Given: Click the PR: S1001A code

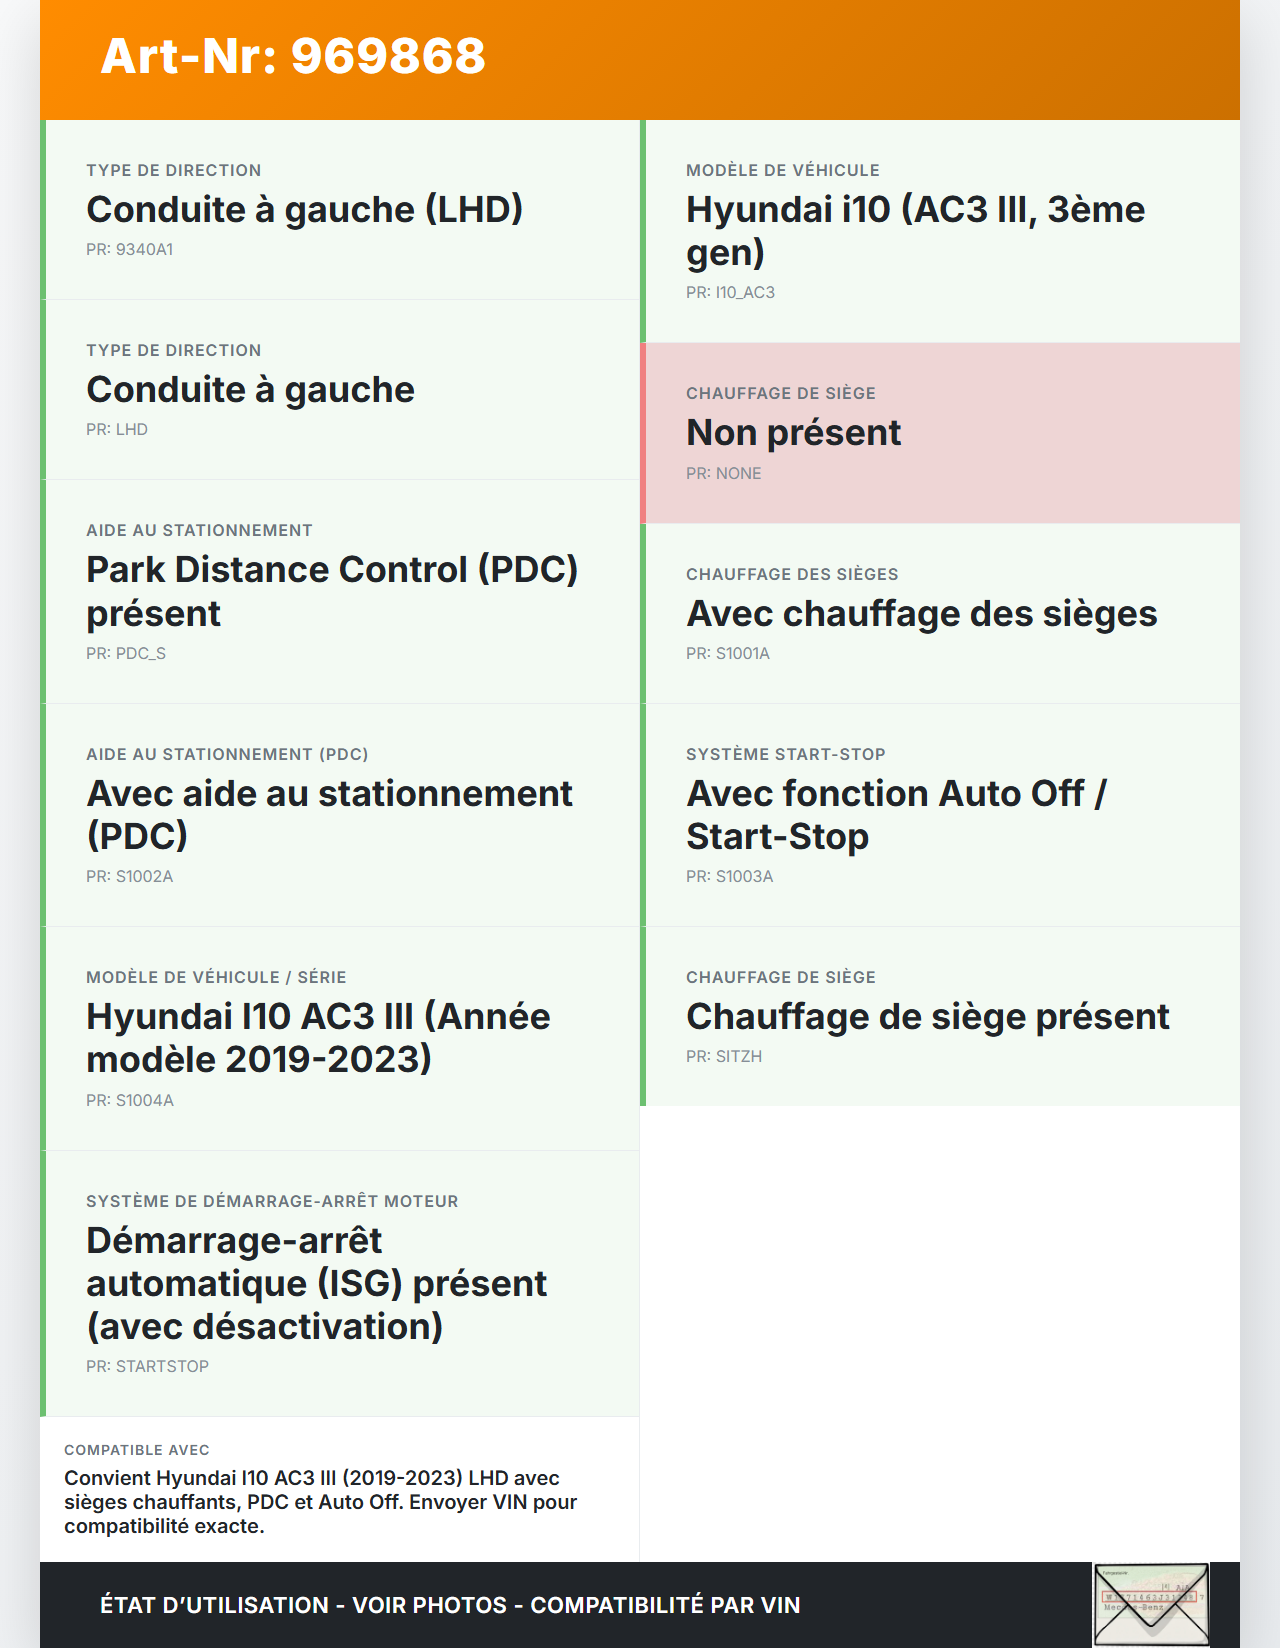Looking at the screenshot, I should point(728,654).
